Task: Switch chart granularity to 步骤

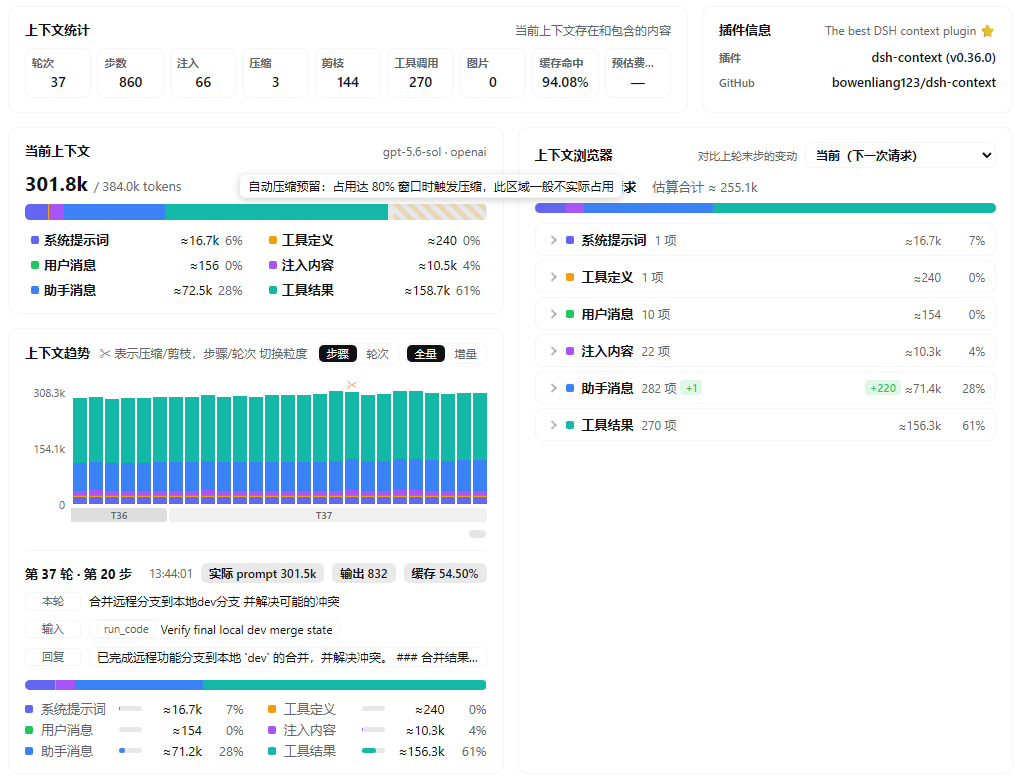Action: coord(337,353)
